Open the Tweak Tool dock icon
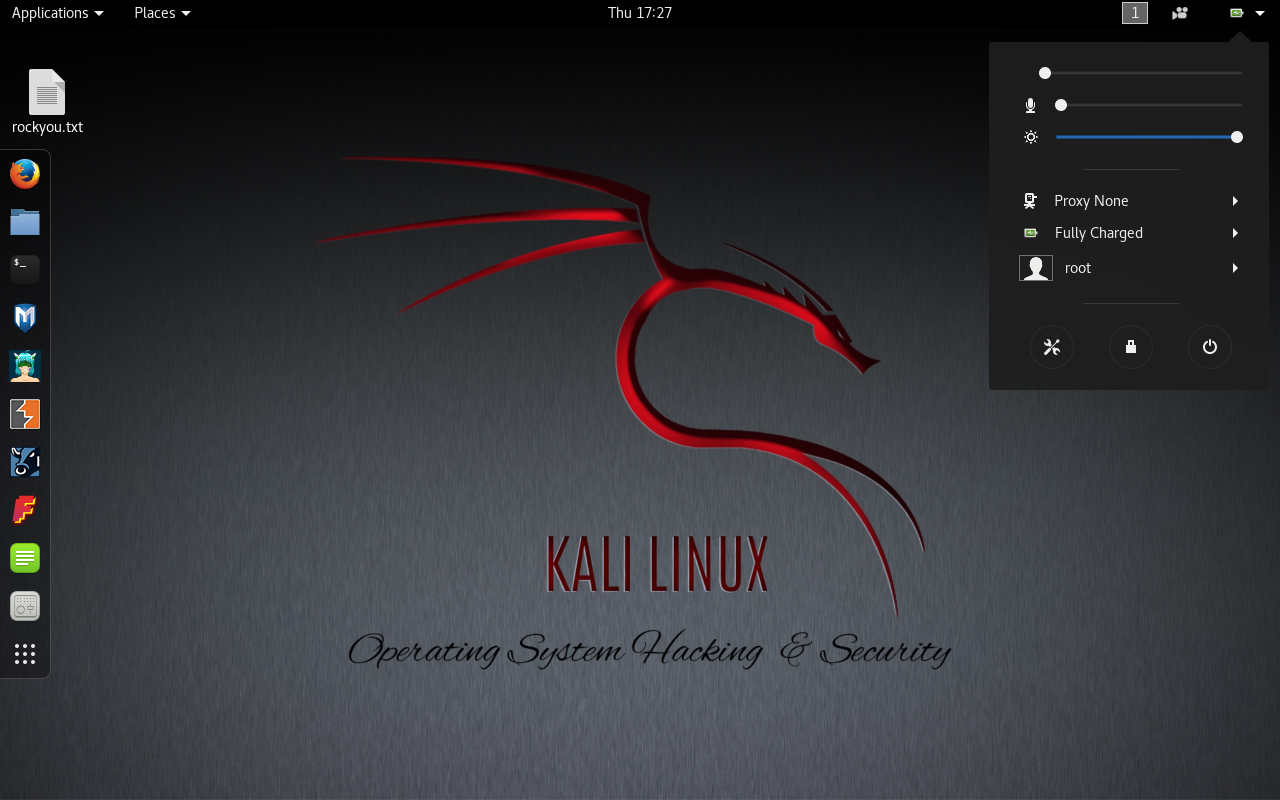This screenshot has width=1280, height=800. click(x=25, y=606)
